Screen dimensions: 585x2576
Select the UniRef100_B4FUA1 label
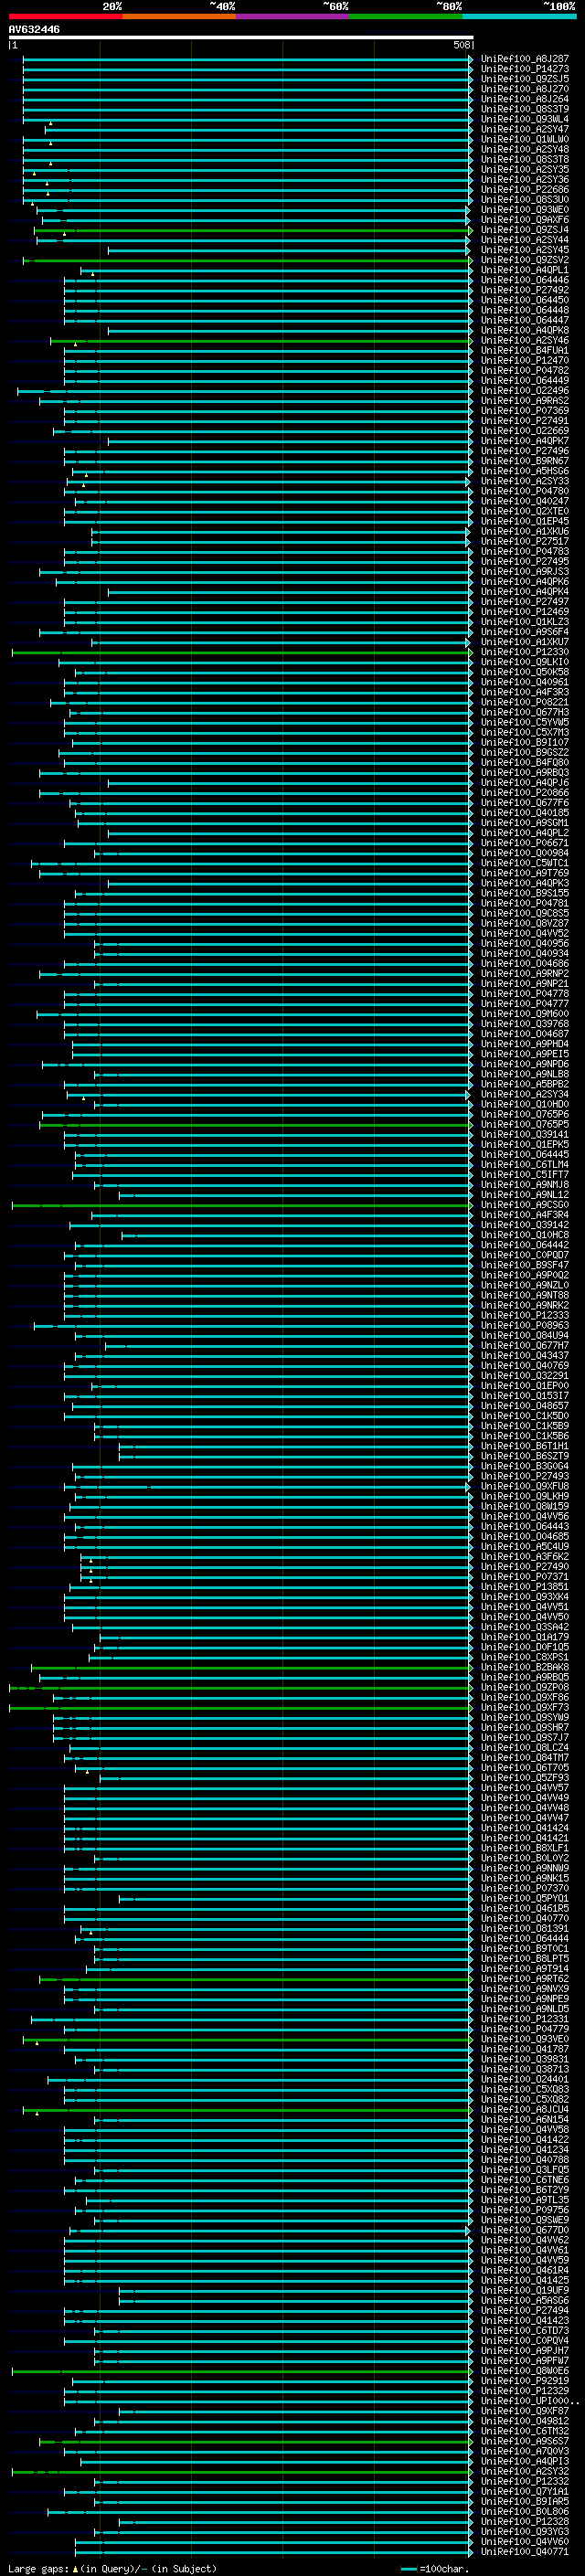(524, 350)
